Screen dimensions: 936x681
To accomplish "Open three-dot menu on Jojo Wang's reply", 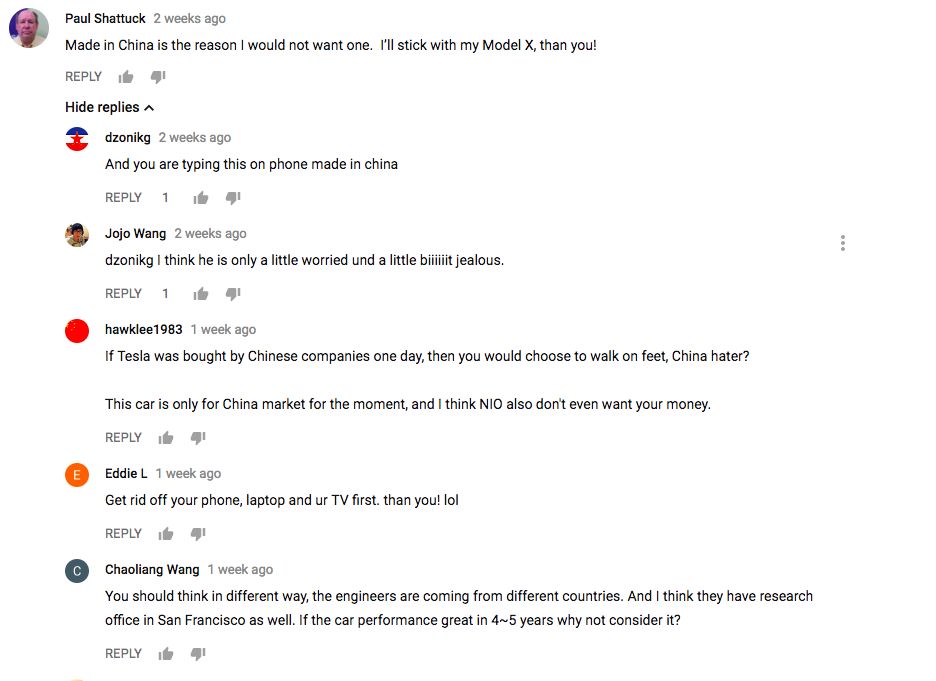I will (843, 243).
